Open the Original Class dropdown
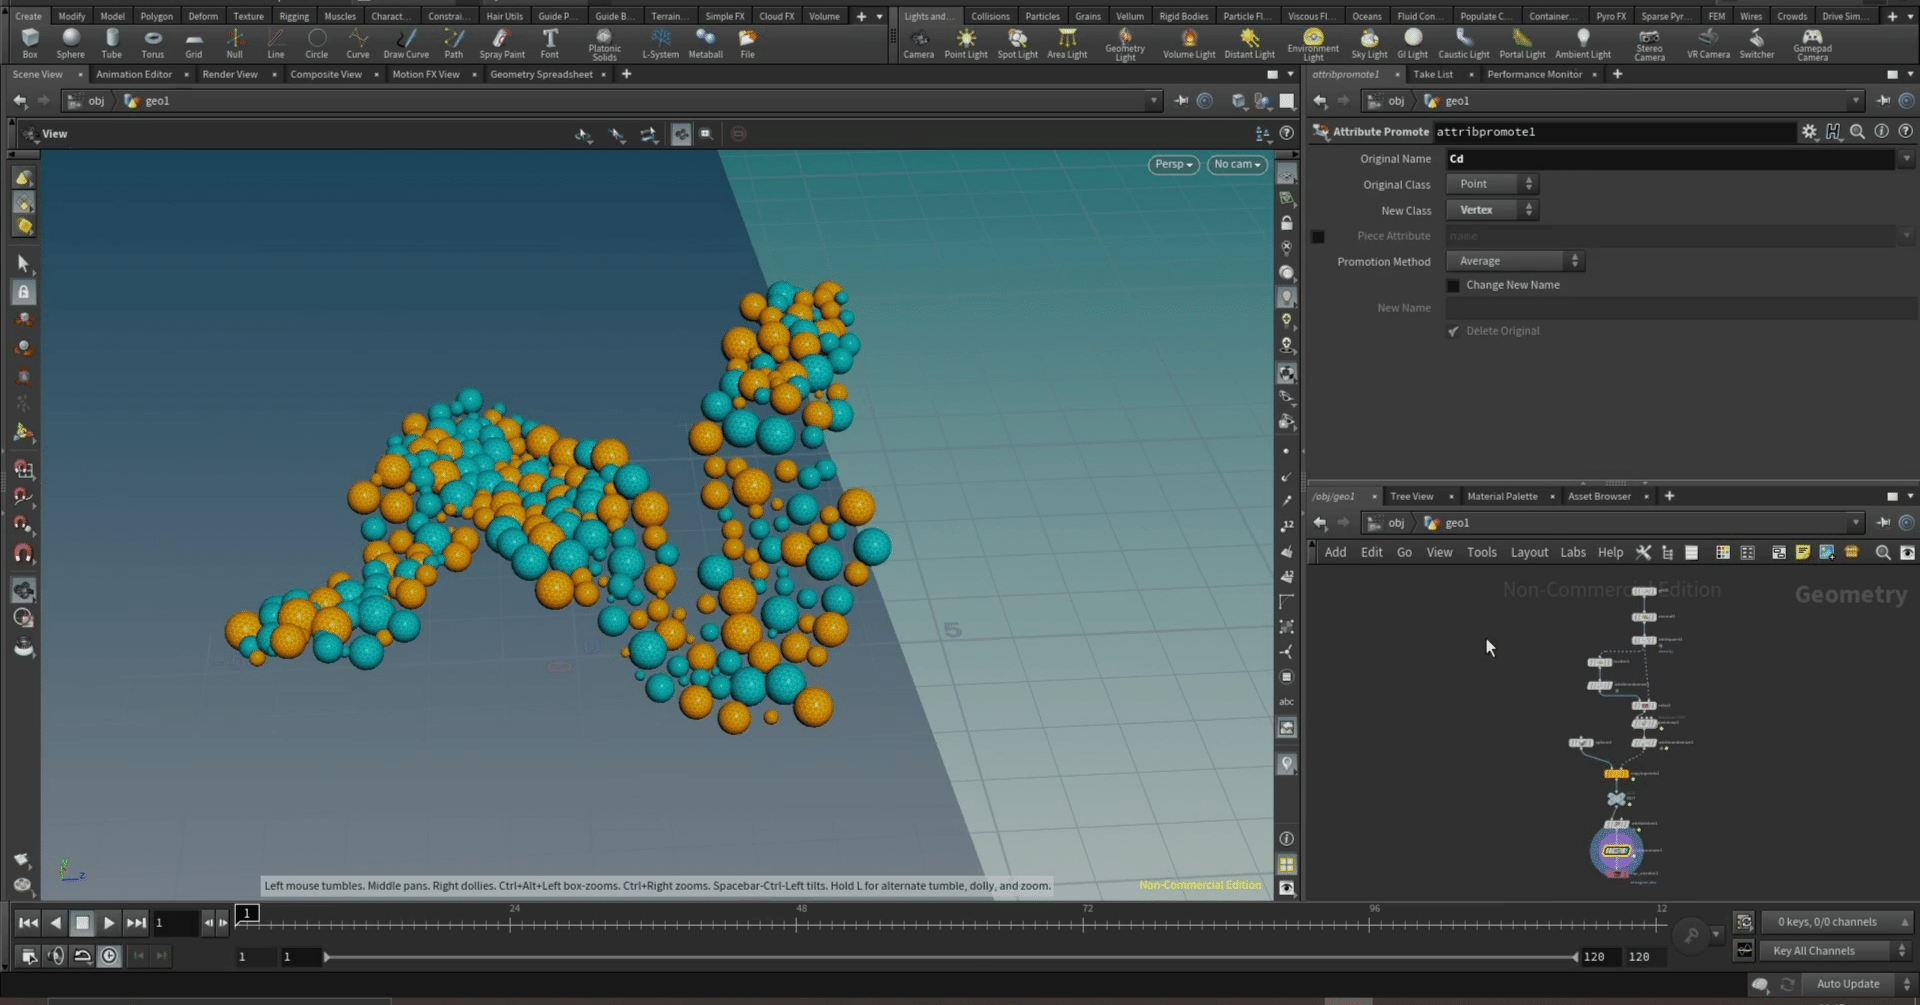 coord(1491,184)
